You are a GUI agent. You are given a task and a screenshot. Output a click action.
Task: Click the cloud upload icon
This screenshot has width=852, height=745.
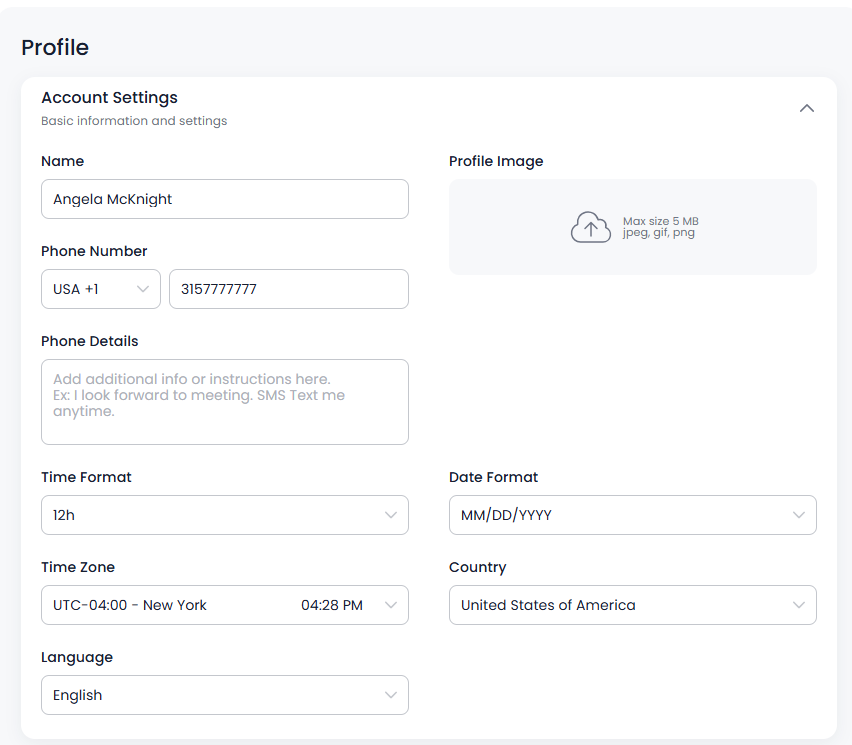[591, 227]
